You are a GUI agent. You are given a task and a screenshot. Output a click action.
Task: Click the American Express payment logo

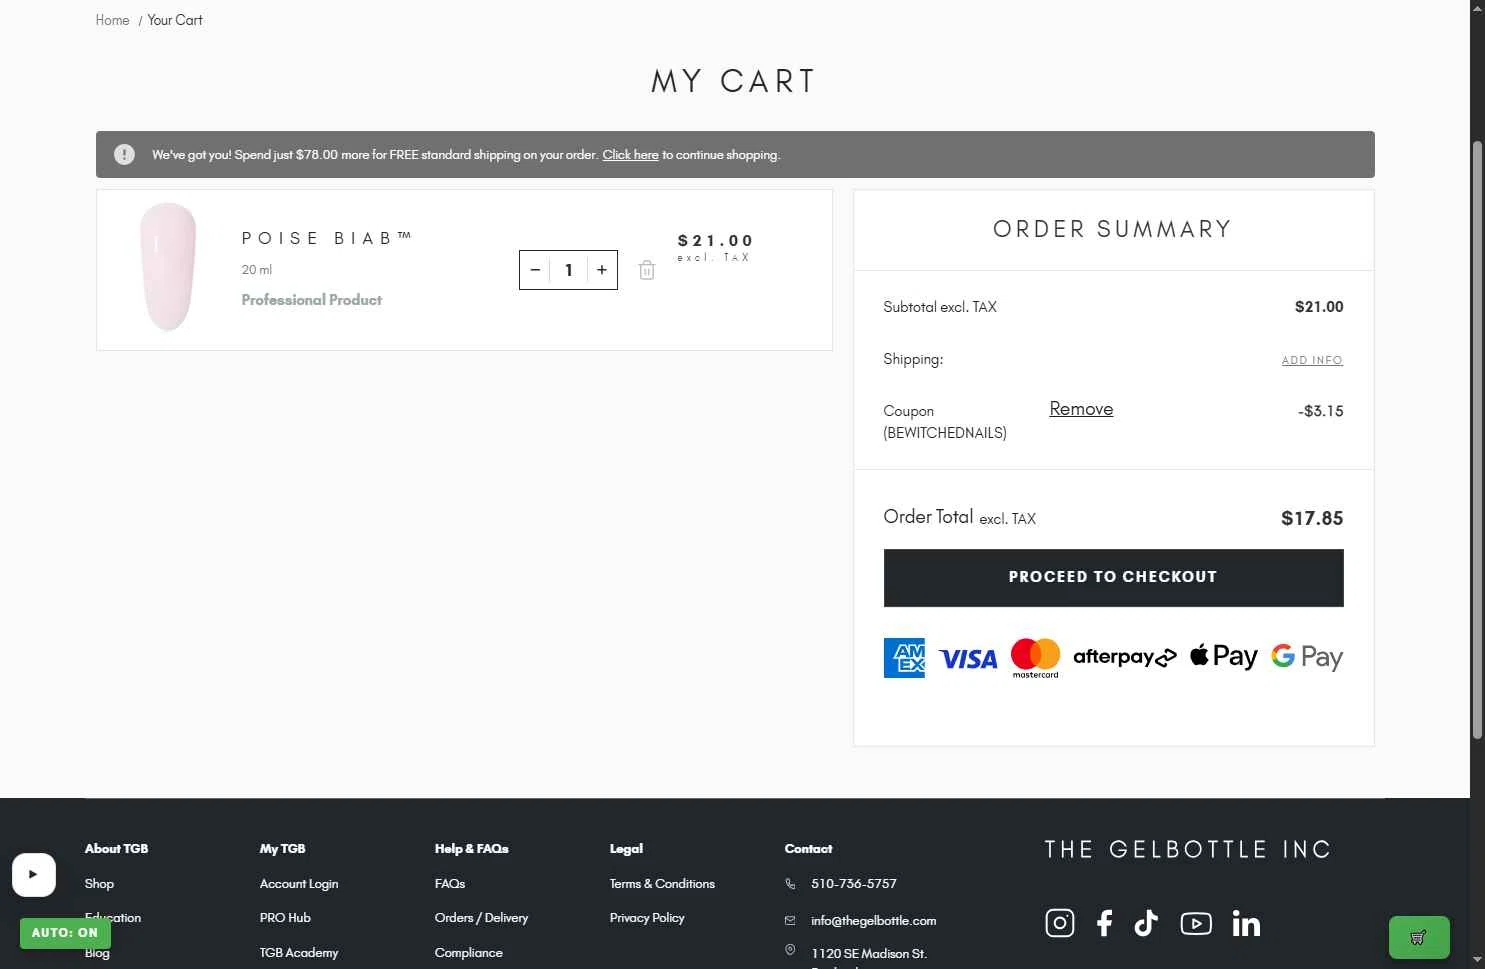pos(904,658)
